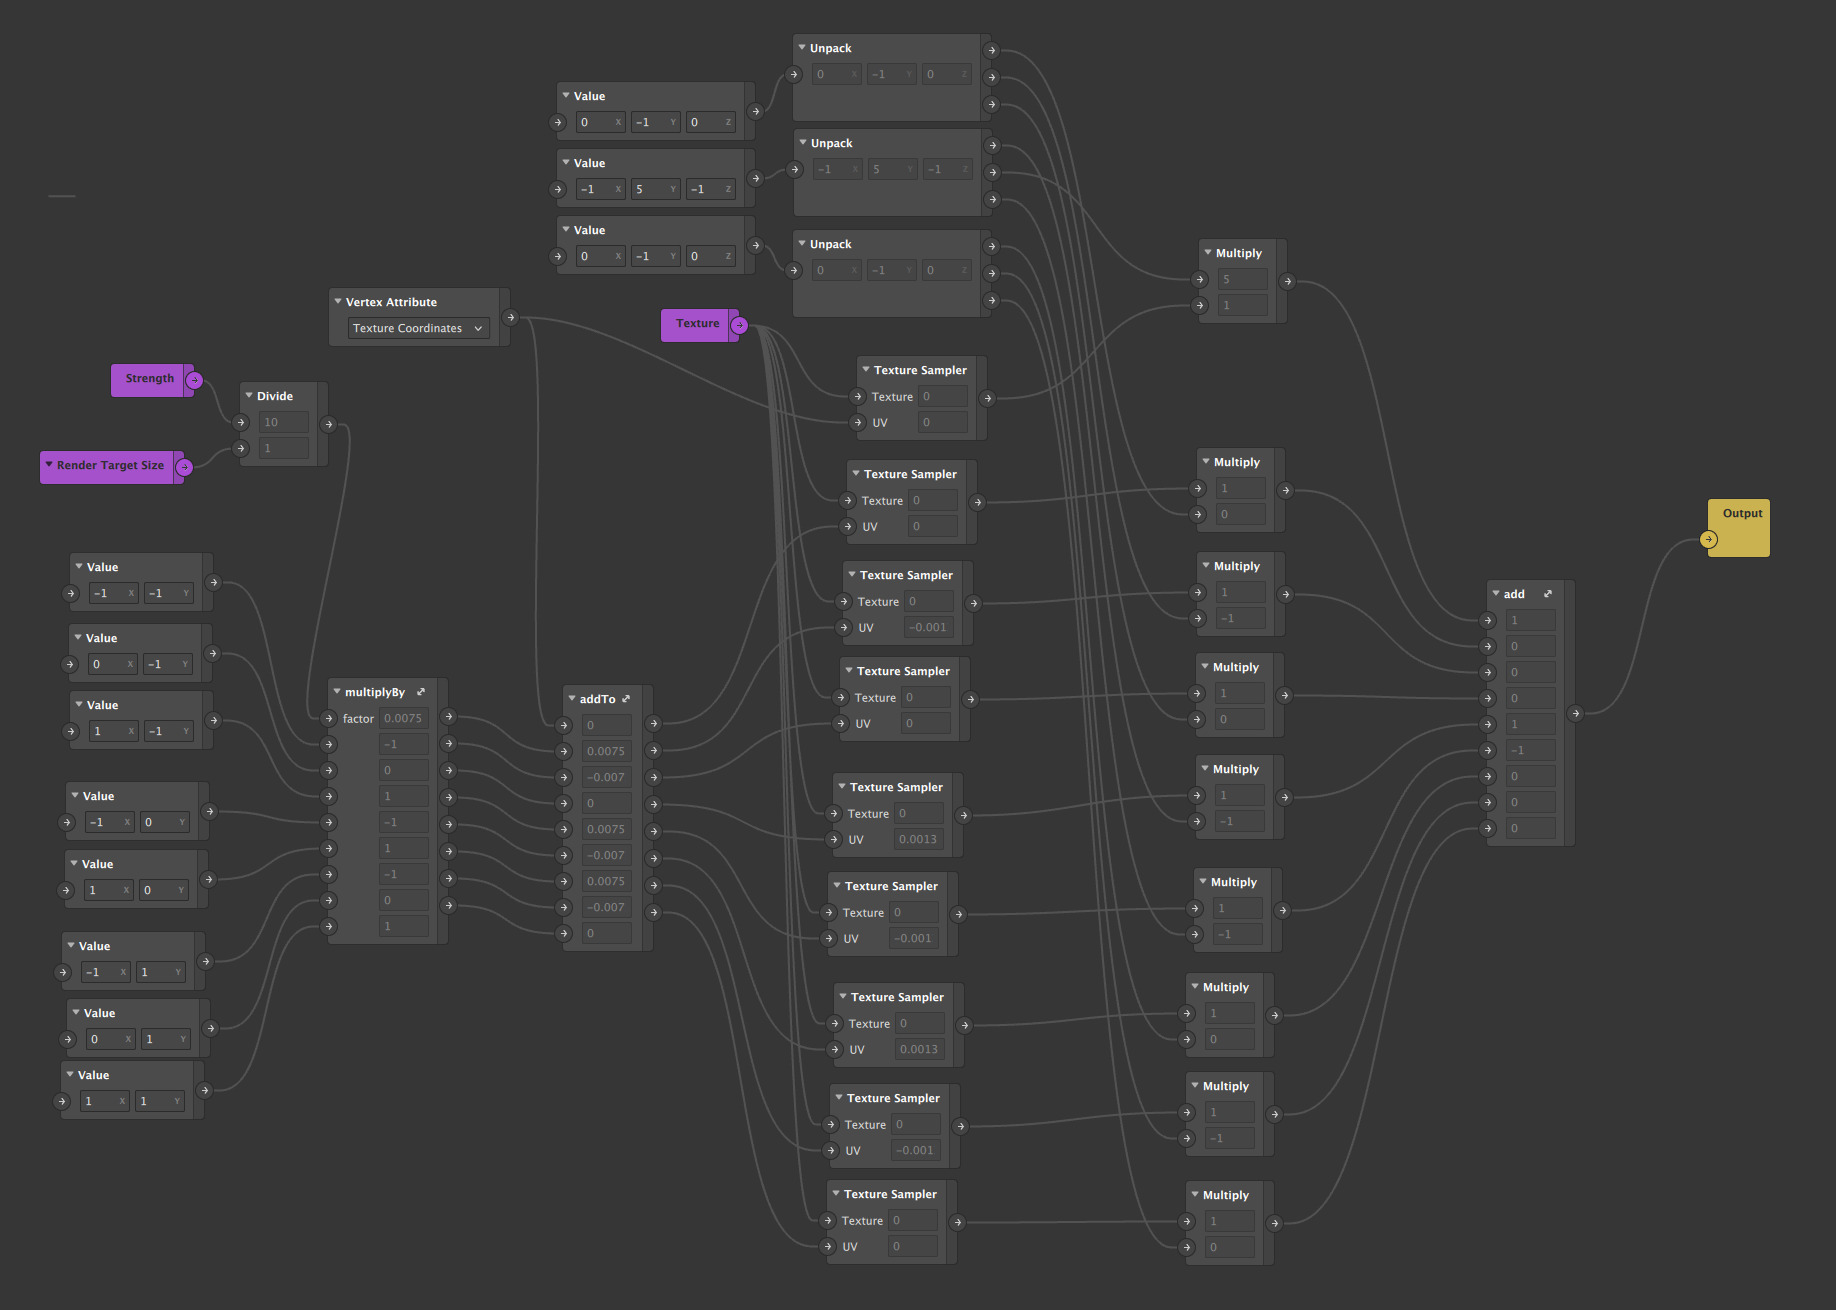Click the multiplyBy factor input port
Image resolution: width=1836 pixels, height=1310 pixels.
click(x=329, y=718)
